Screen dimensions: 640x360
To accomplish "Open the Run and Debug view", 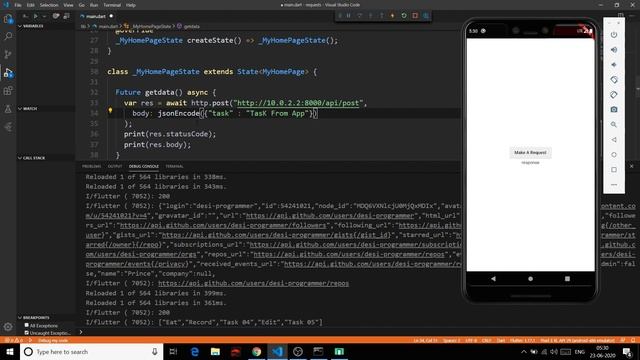I will pyautogui.click(x=8, y=73).
